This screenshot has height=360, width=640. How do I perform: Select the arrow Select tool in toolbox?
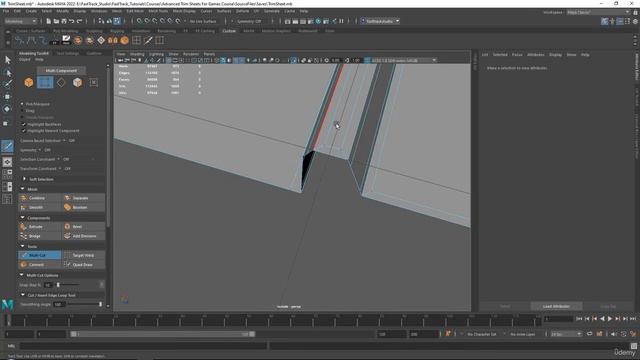tap(7, 60)
